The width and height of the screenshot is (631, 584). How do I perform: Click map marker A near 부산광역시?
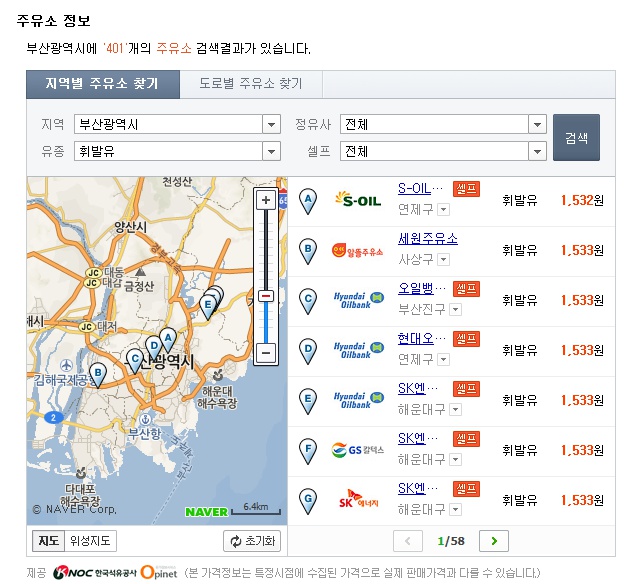[168, 340]
